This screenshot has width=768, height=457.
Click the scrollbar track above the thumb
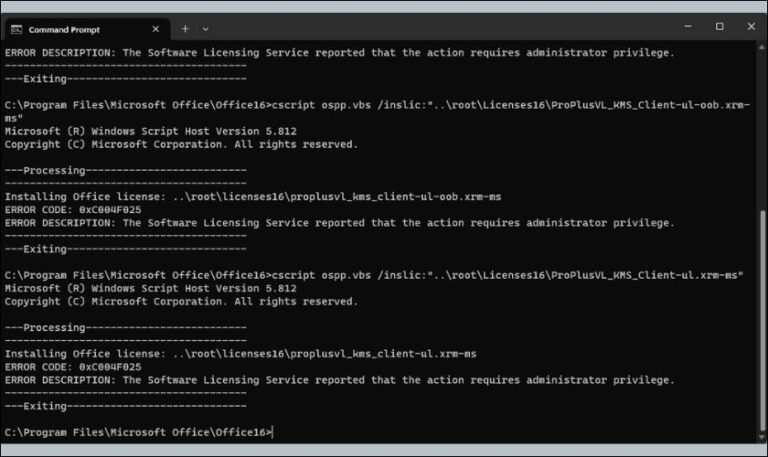click(x=762, y=130)
